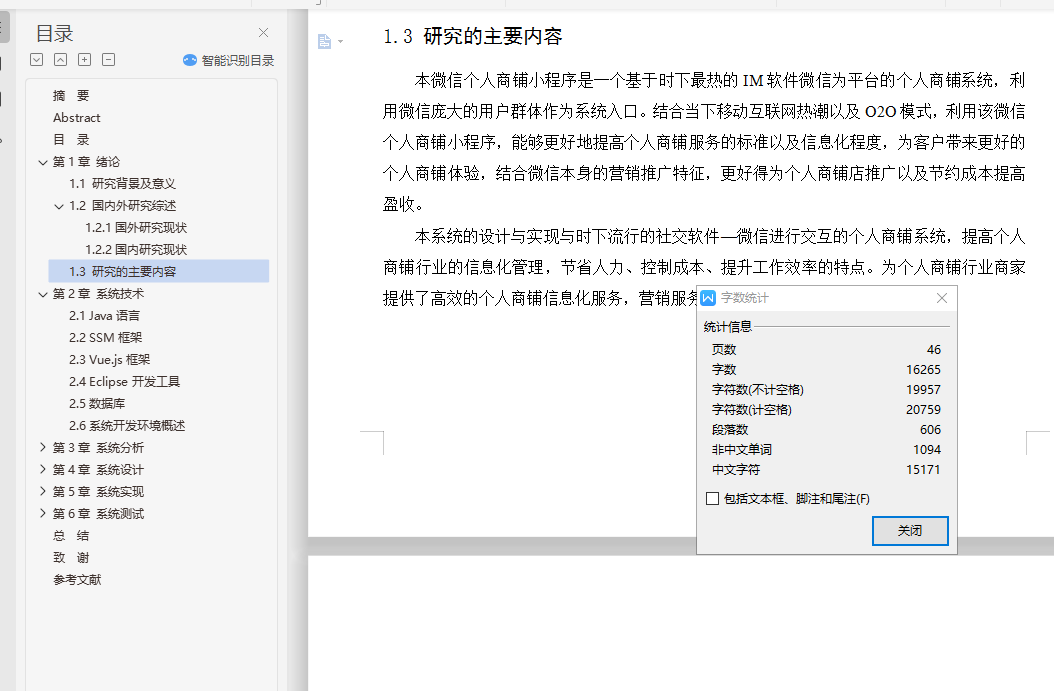Image resolution: width=1054 pixels, height=691 pixels.
Task: Collapse all headings with the minus icon
Action: pos(108,60)
